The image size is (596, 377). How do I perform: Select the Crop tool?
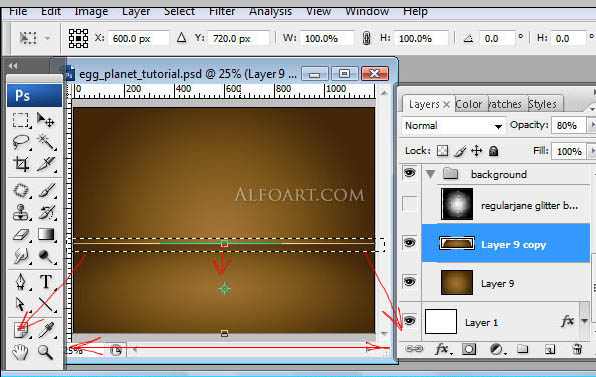point(21,164)
